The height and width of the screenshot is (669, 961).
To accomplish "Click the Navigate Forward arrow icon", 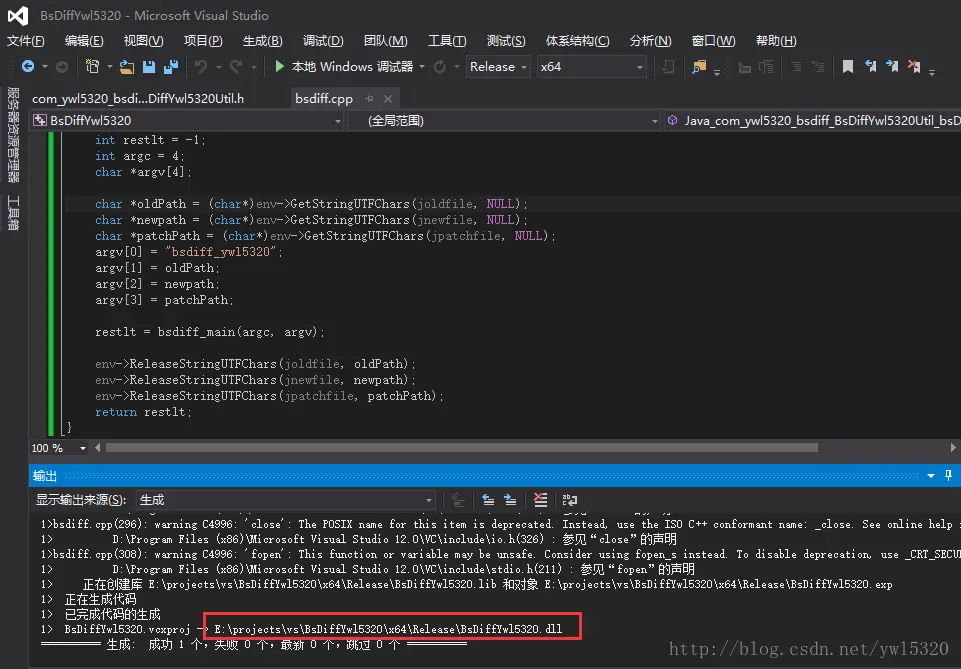I will pyautogui.click(x=62, y=67).
